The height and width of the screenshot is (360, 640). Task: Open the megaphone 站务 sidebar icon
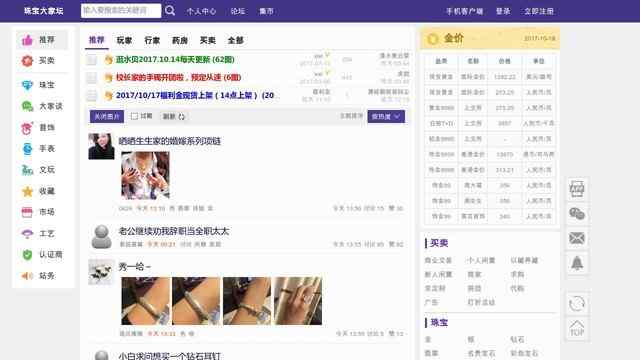point(27,276)
